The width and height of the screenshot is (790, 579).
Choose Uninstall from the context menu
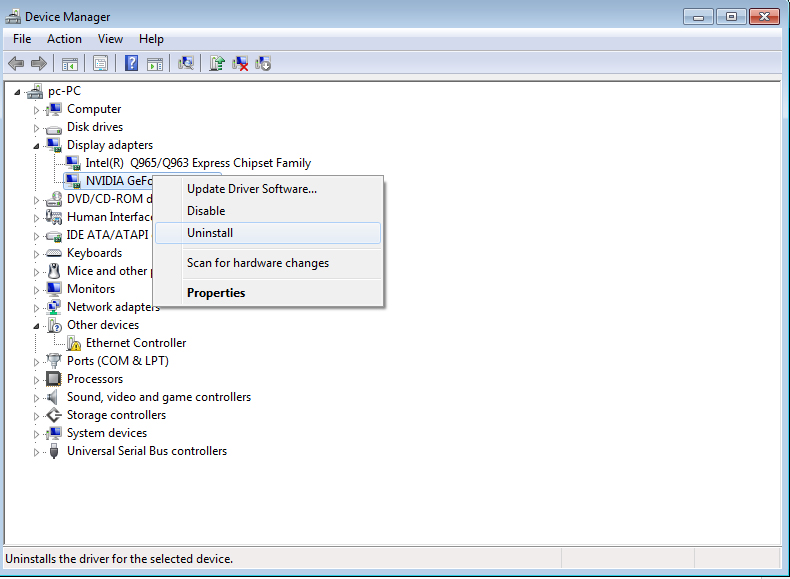(x=268, y=233)
